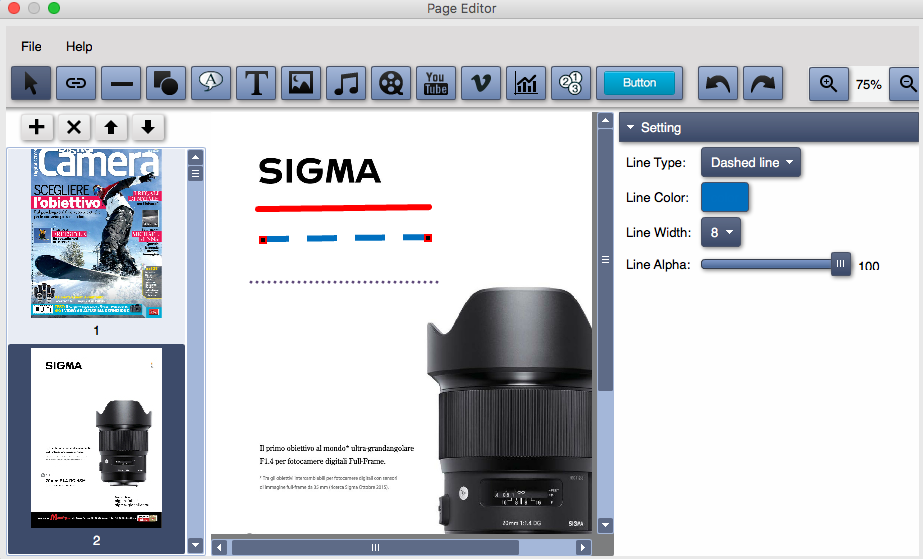The width and height of the screenshot is (923, 559).
Task: Insert an image with picture tool
Action: pyautogui.click(x=301, y=83)
